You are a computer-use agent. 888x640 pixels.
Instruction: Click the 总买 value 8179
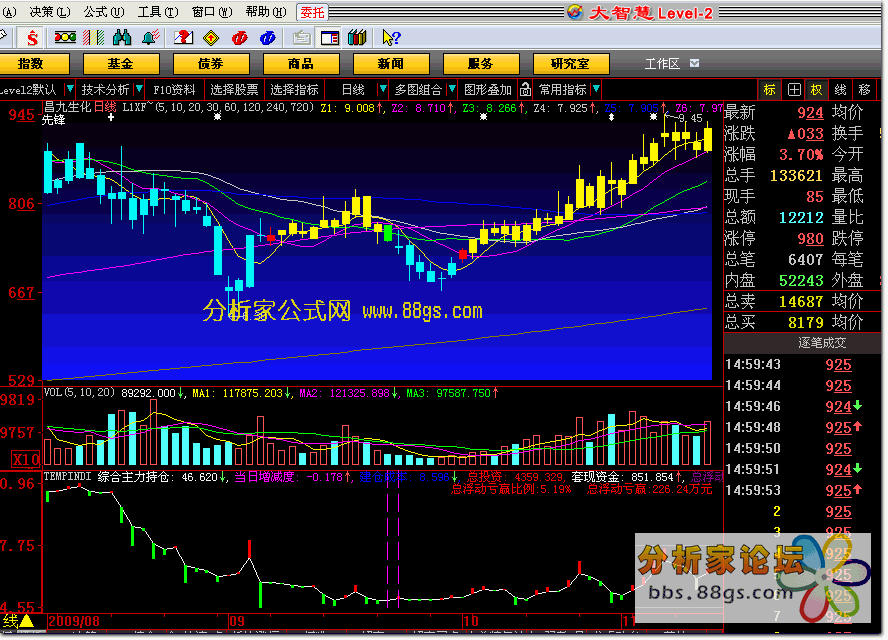(x=806, y=322)
